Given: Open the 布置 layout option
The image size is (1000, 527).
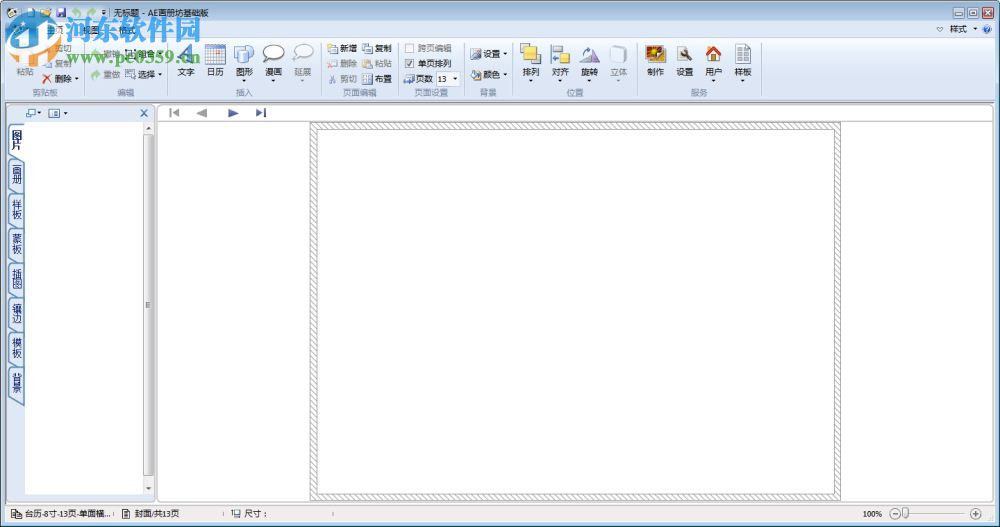Looking at the screenshot, I should point(377,79).
